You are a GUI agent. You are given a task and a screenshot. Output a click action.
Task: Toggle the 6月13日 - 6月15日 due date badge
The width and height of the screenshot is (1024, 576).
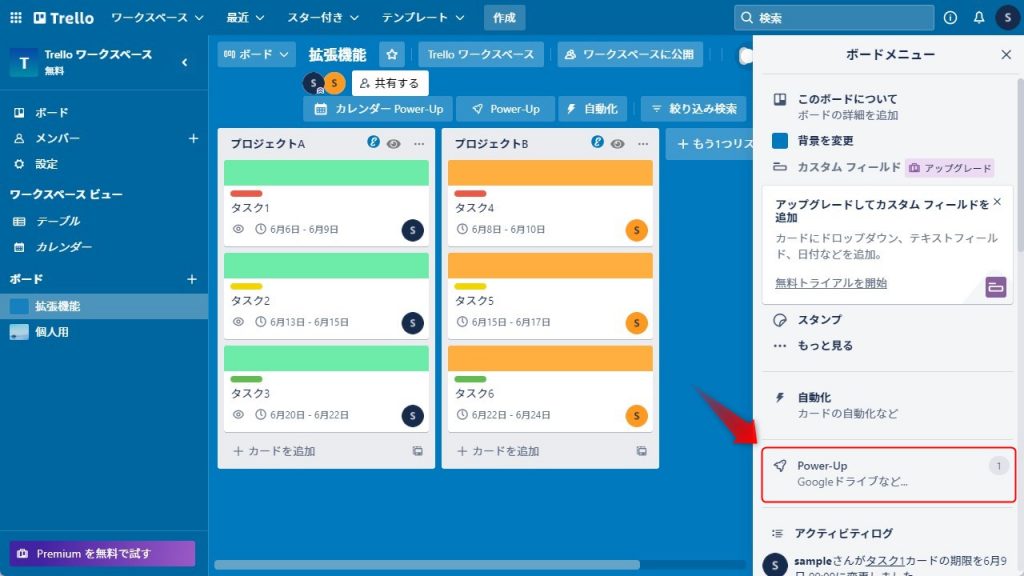302,322
